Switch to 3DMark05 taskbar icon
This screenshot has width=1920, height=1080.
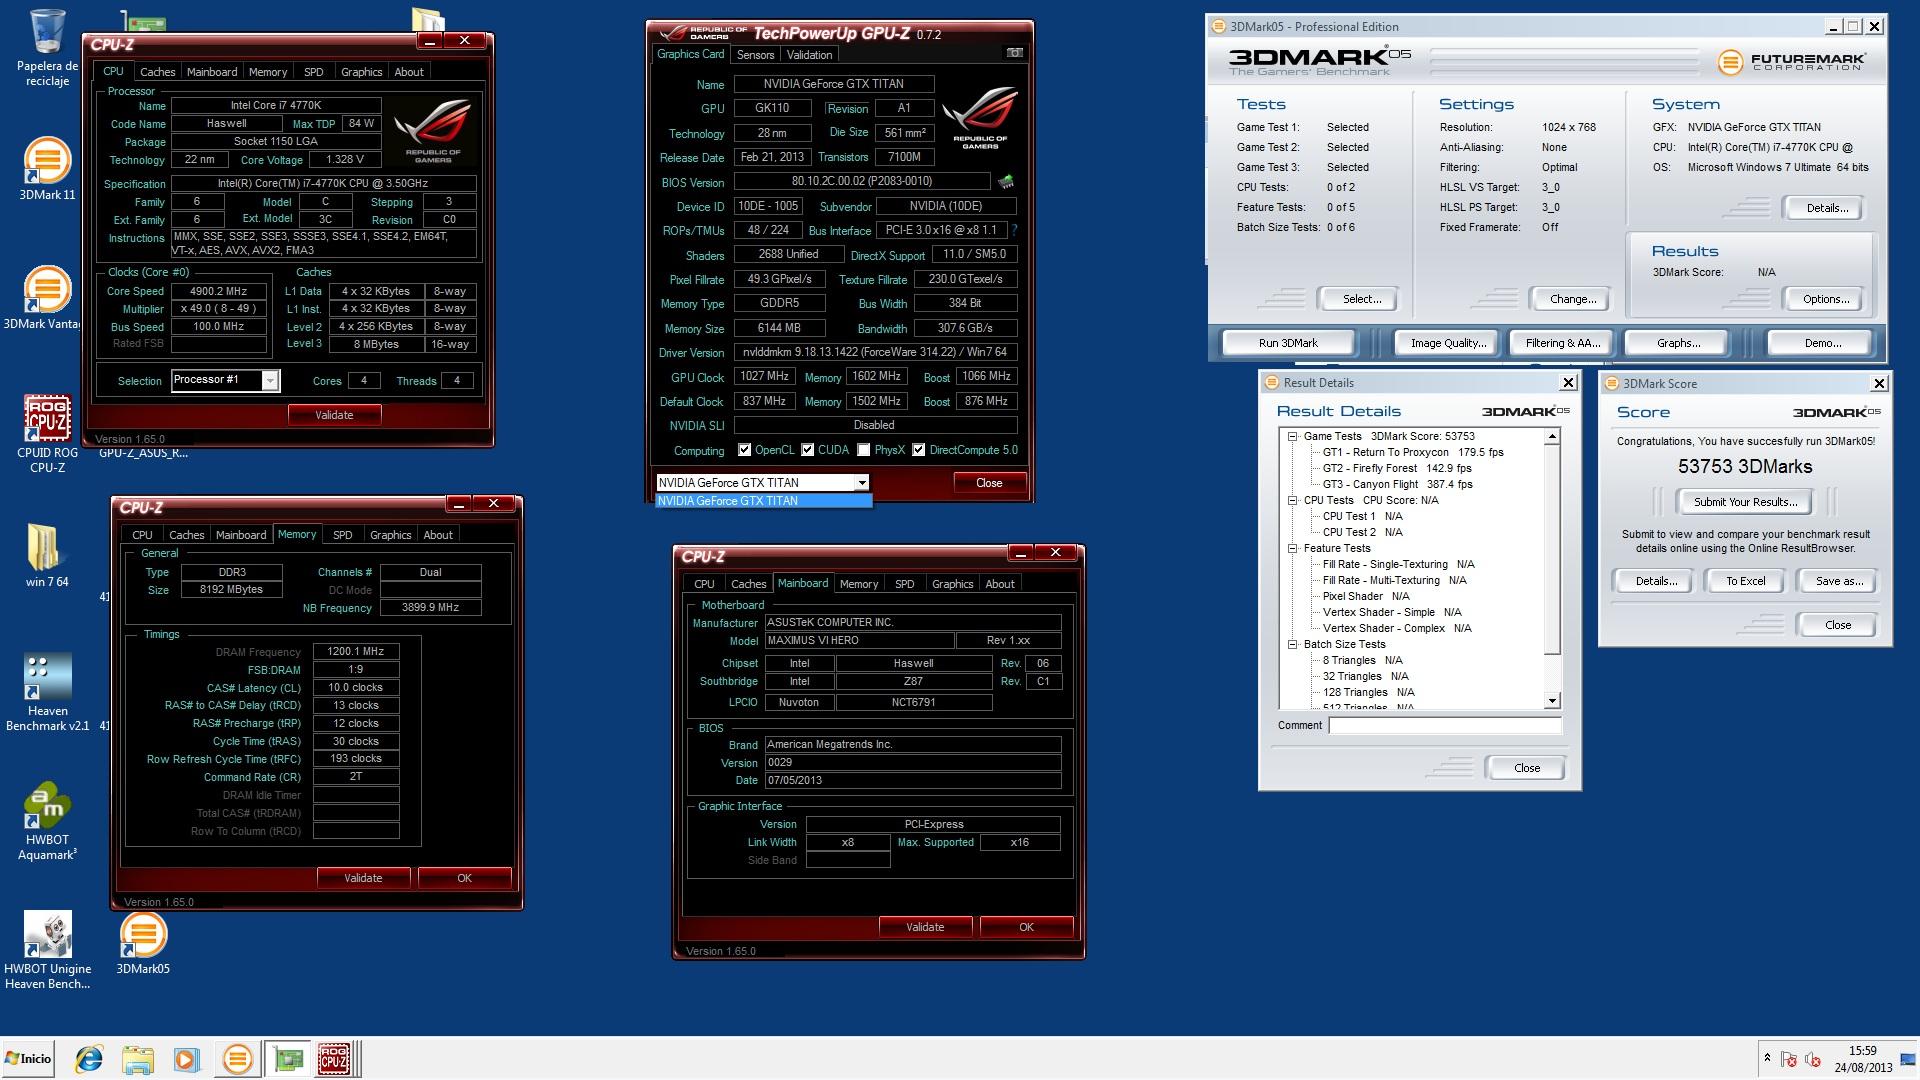(x=237, y=1059)
